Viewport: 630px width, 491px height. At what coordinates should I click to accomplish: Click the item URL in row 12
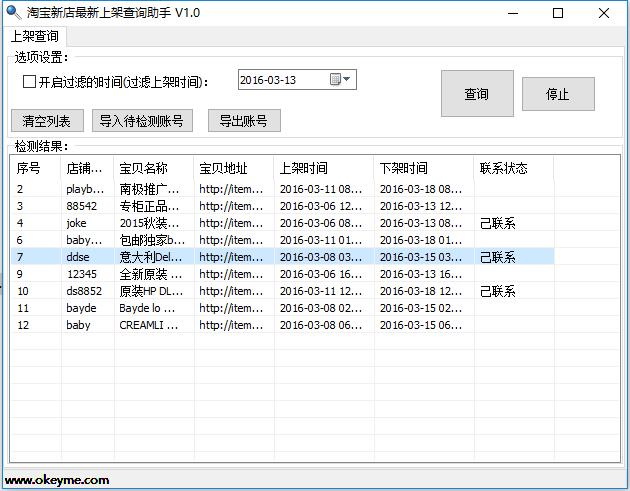click(x=231, y=325)
